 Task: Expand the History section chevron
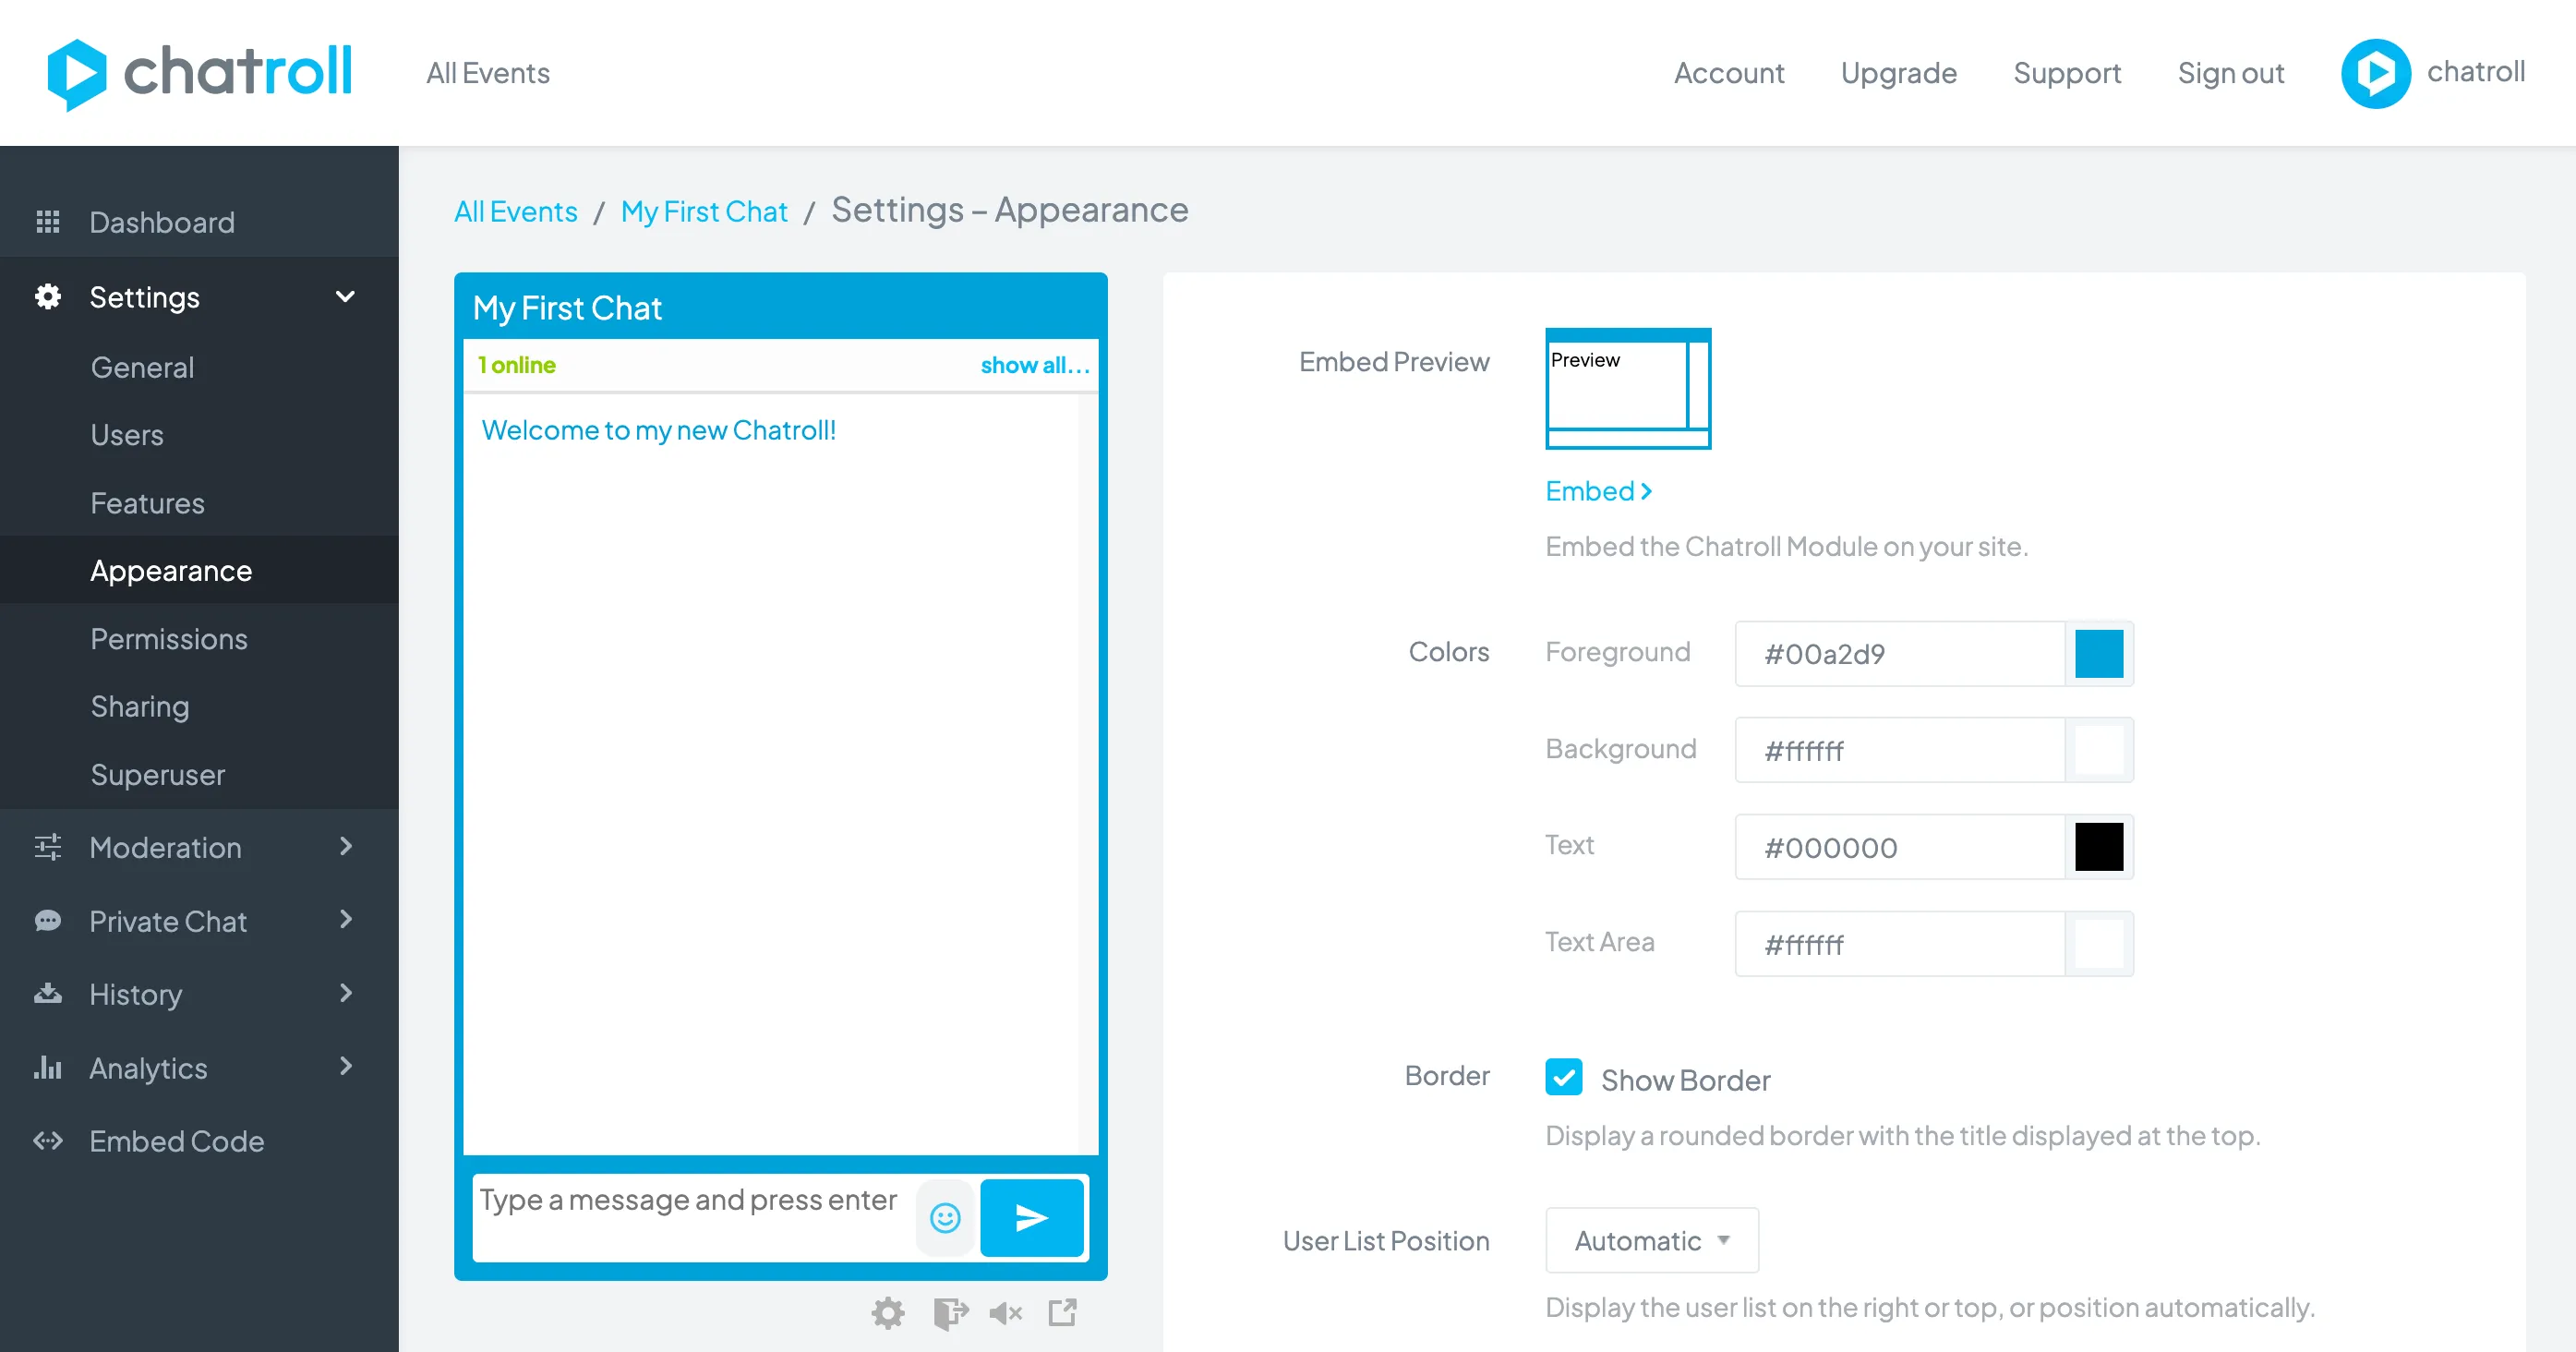pyautogui.click(x=346, y=993)
